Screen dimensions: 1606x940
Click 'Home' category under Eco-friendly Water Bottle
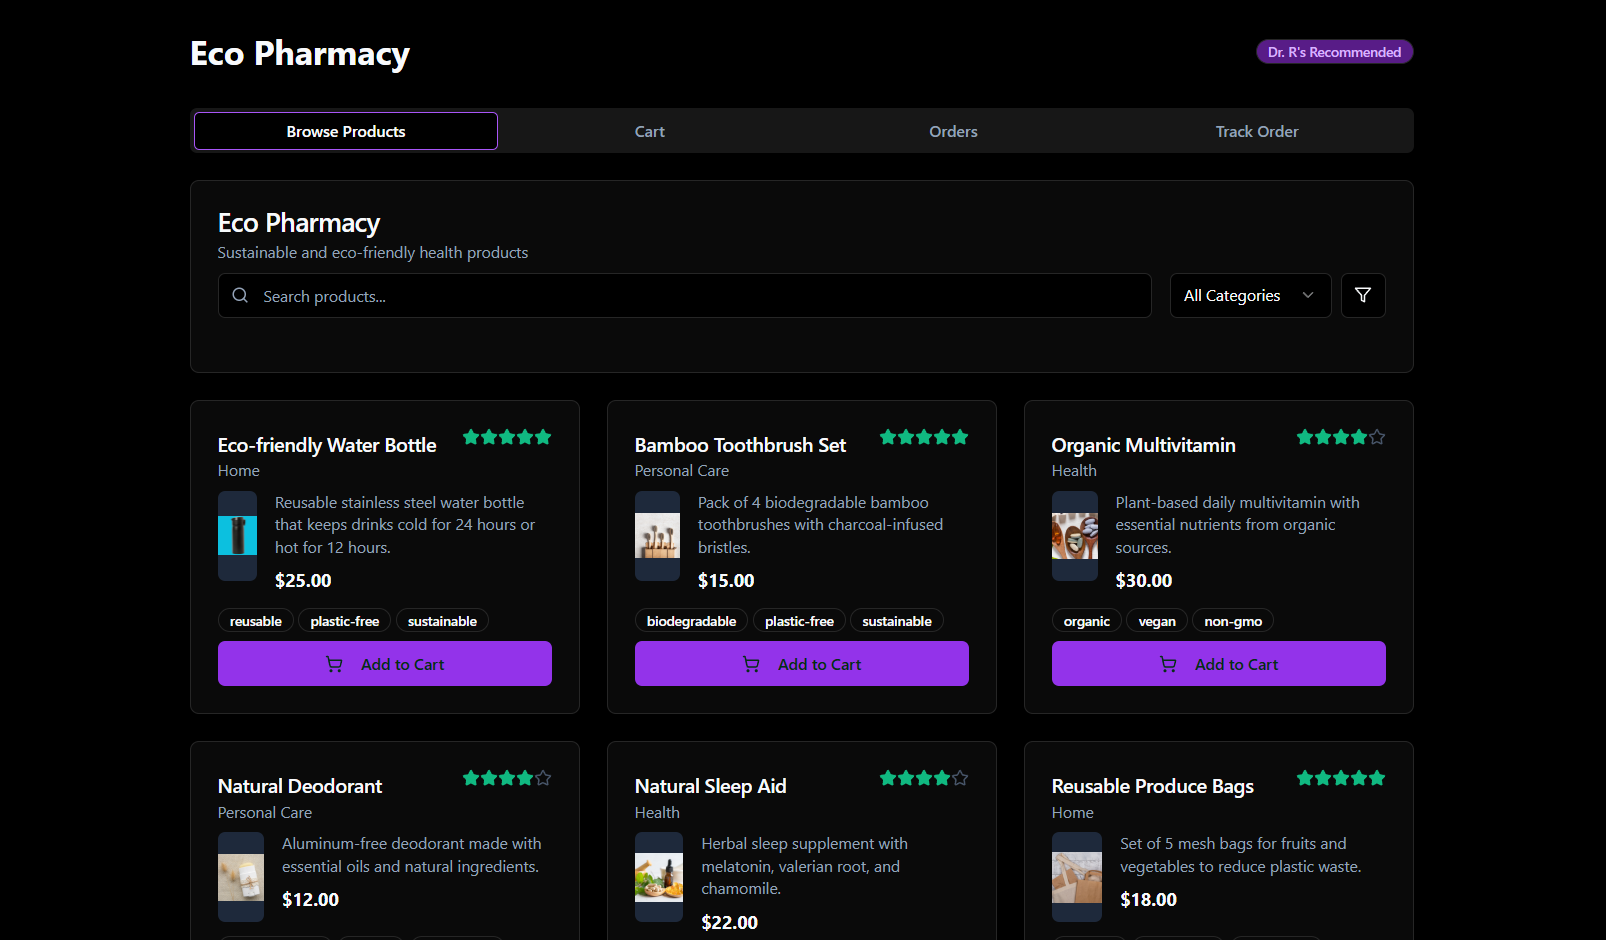click(239, 470)
